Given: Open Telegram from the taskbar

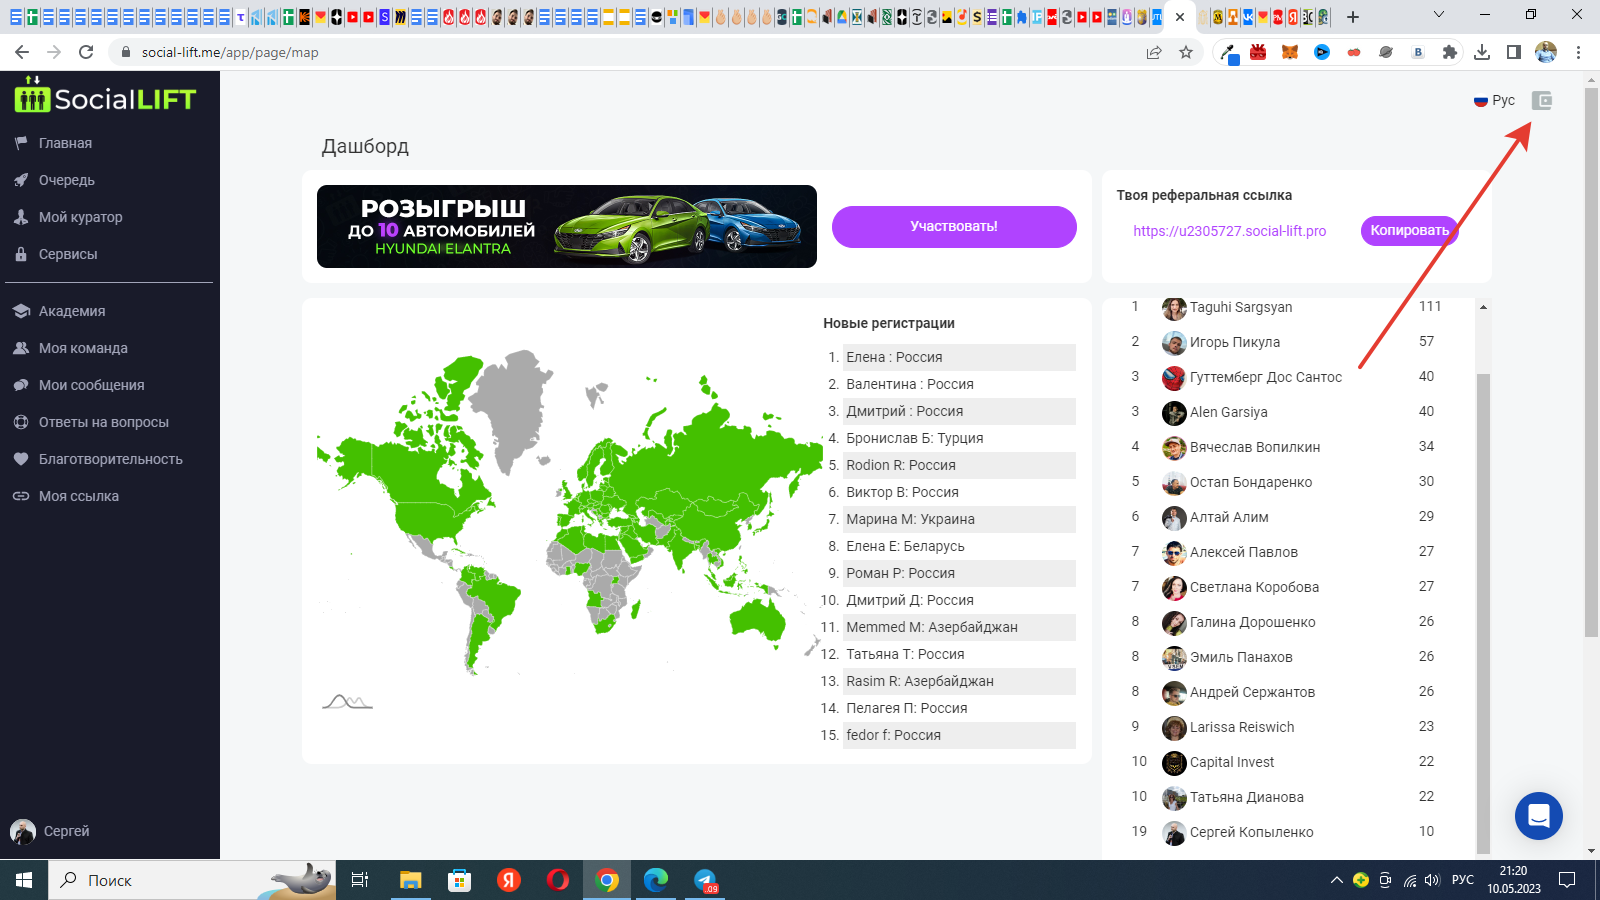Looking at the screenshot, I should 706,880.
